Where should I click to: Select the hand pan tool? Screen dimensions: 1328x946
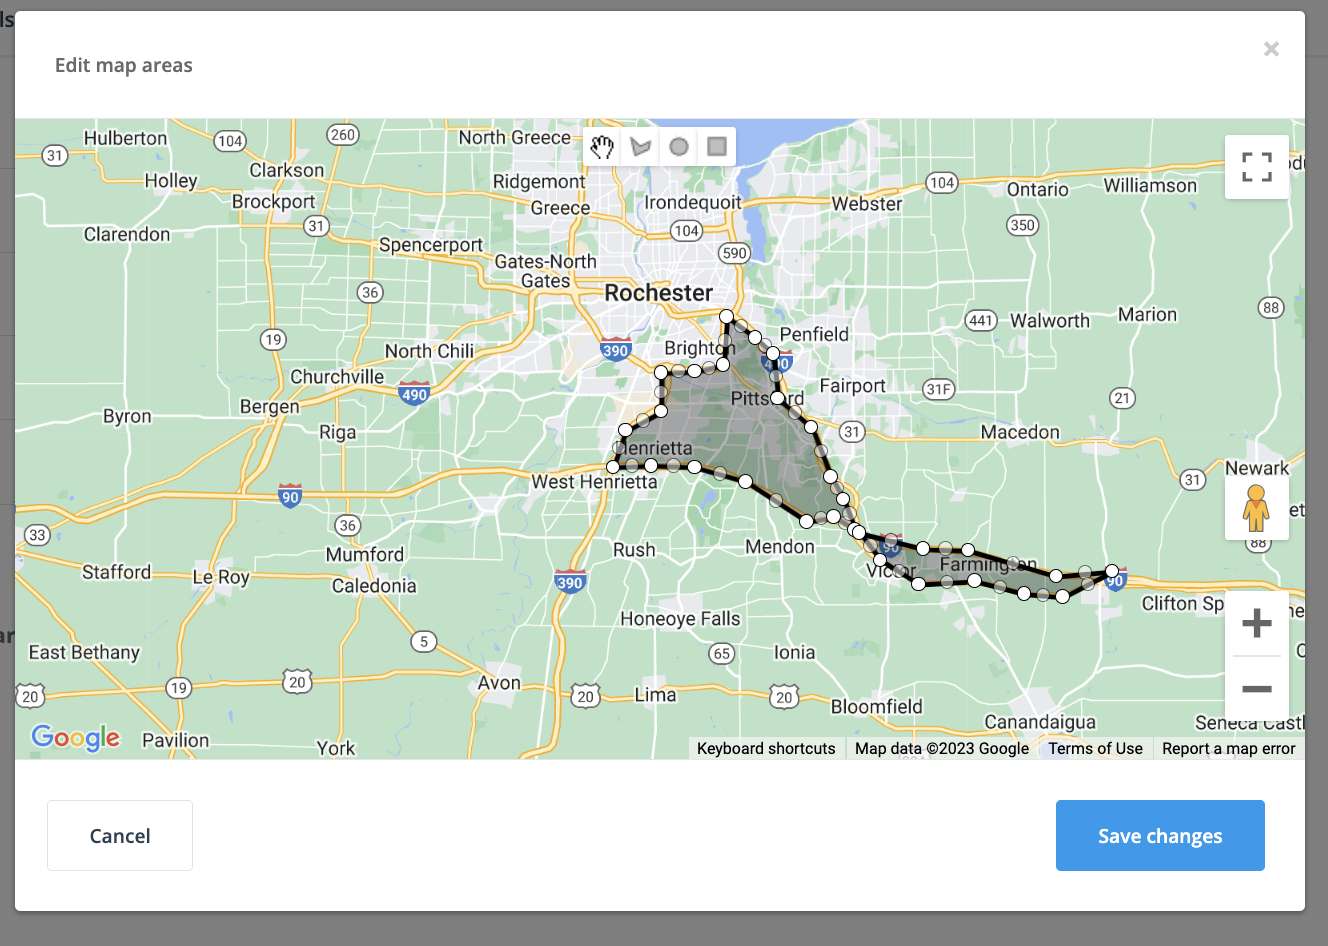pos(602,147)
